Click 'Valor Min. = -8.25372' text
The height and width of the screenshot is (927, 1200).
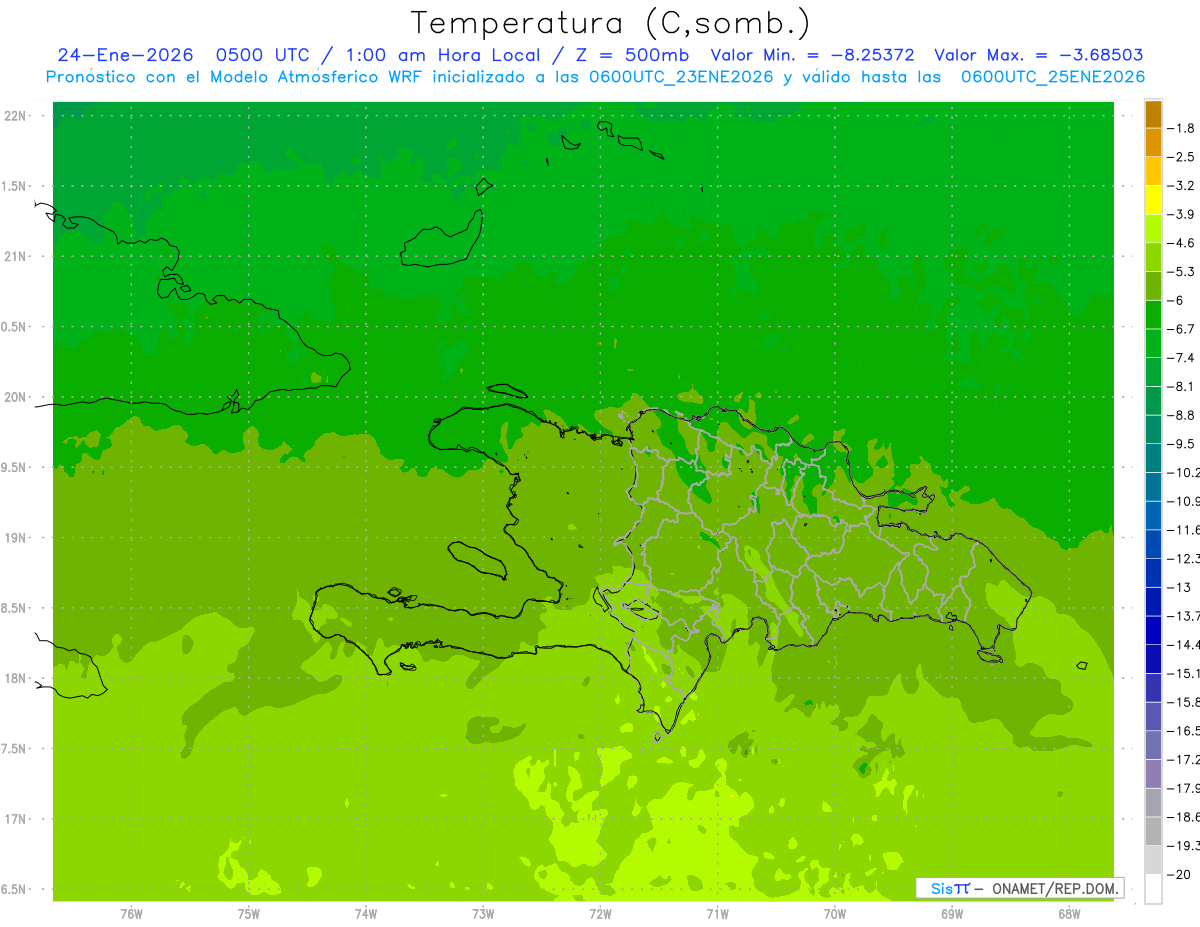point(812,55)
